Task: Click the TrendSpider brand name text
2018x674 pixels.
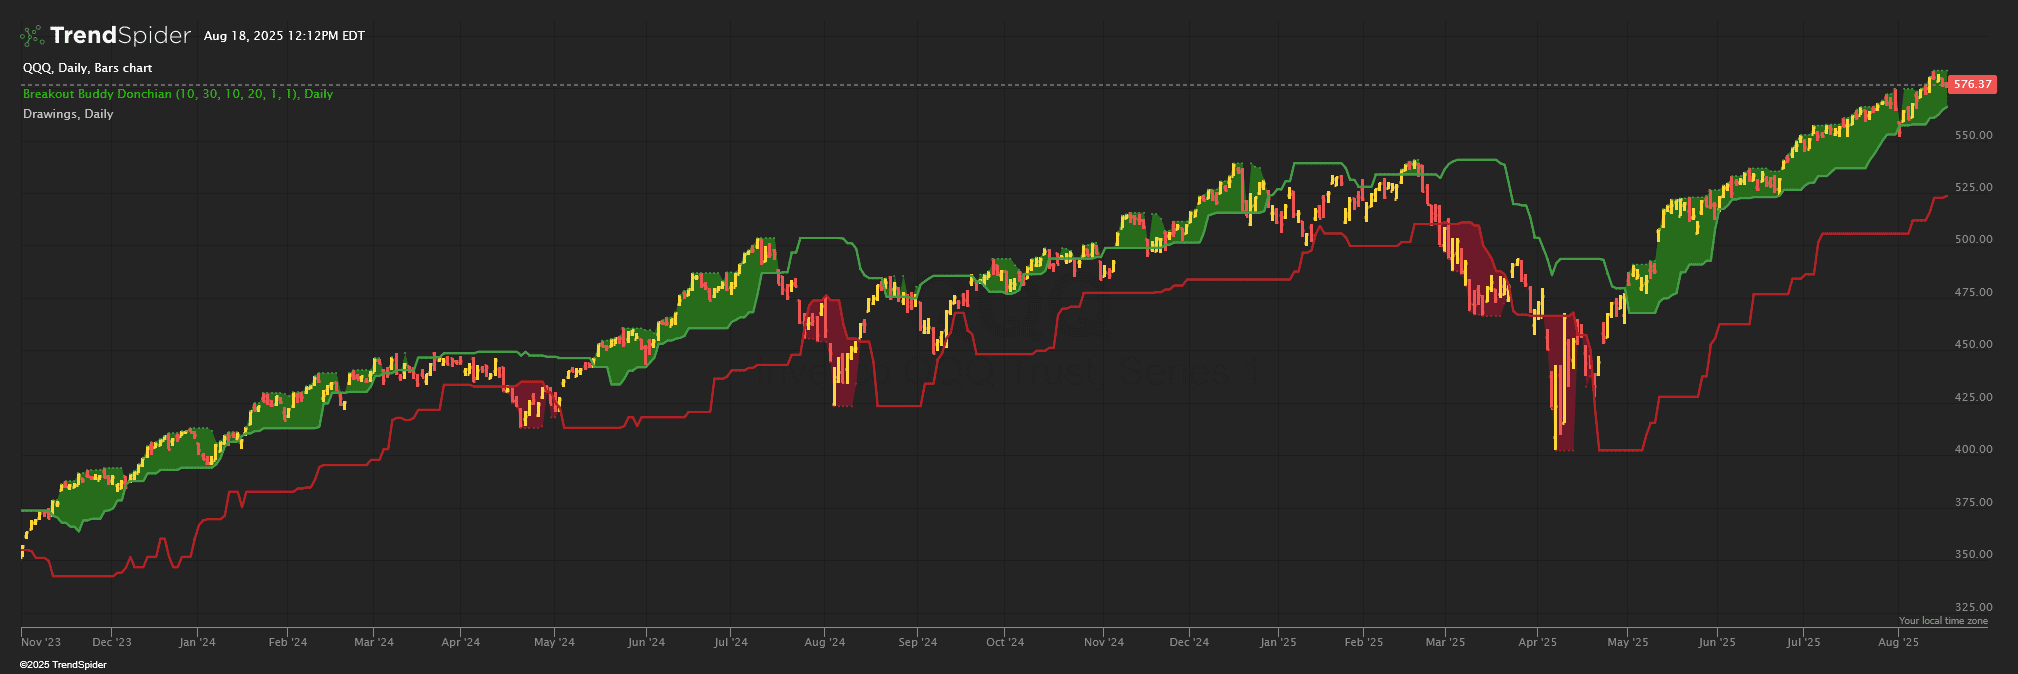Action: click(120, 36)
